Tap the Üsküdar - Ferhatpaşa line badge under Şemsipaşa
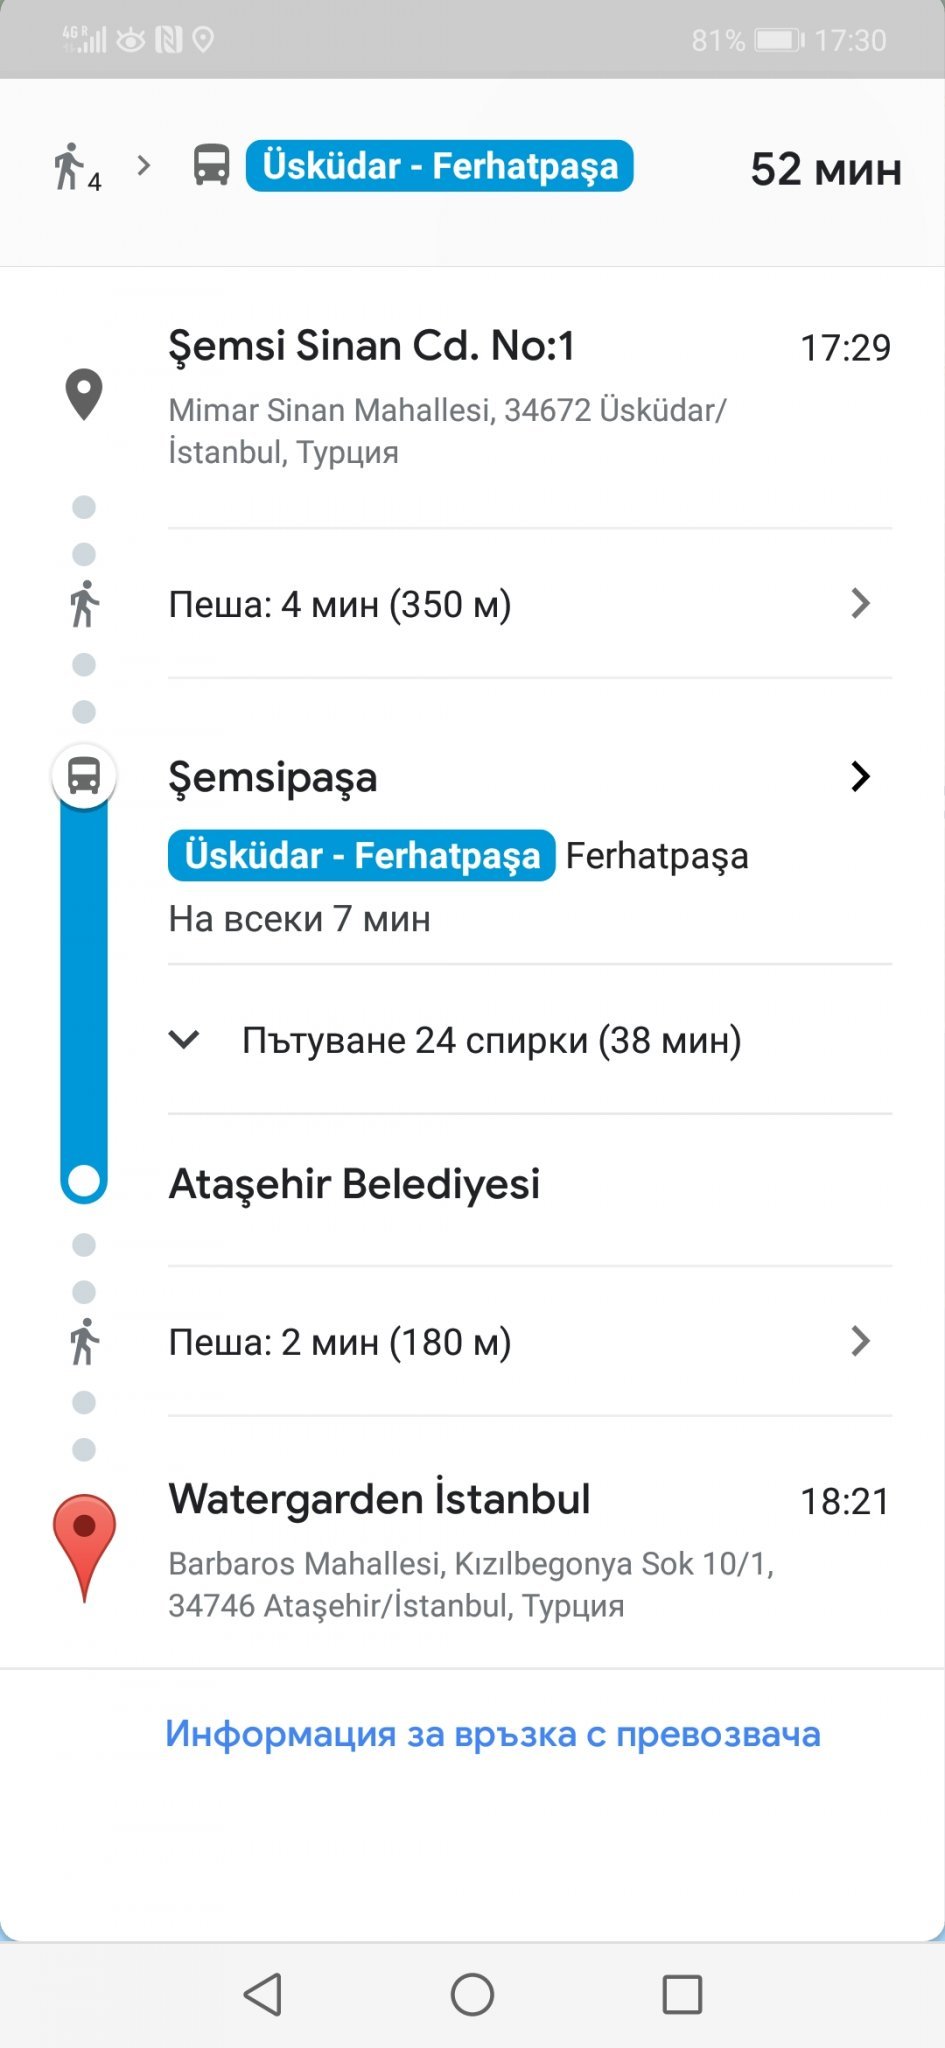 point(362,856)
